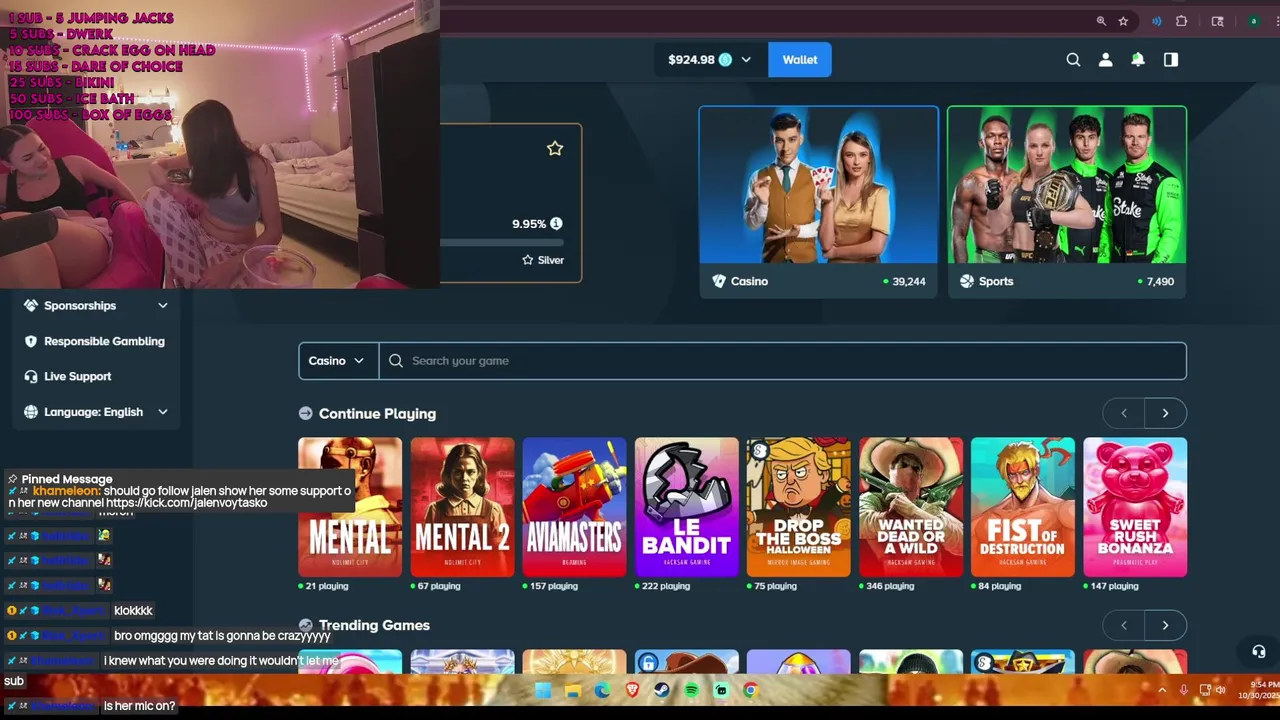The image size is (1280, 720).
Task: Open the Sports banner card
Action: click(1067, 202)
